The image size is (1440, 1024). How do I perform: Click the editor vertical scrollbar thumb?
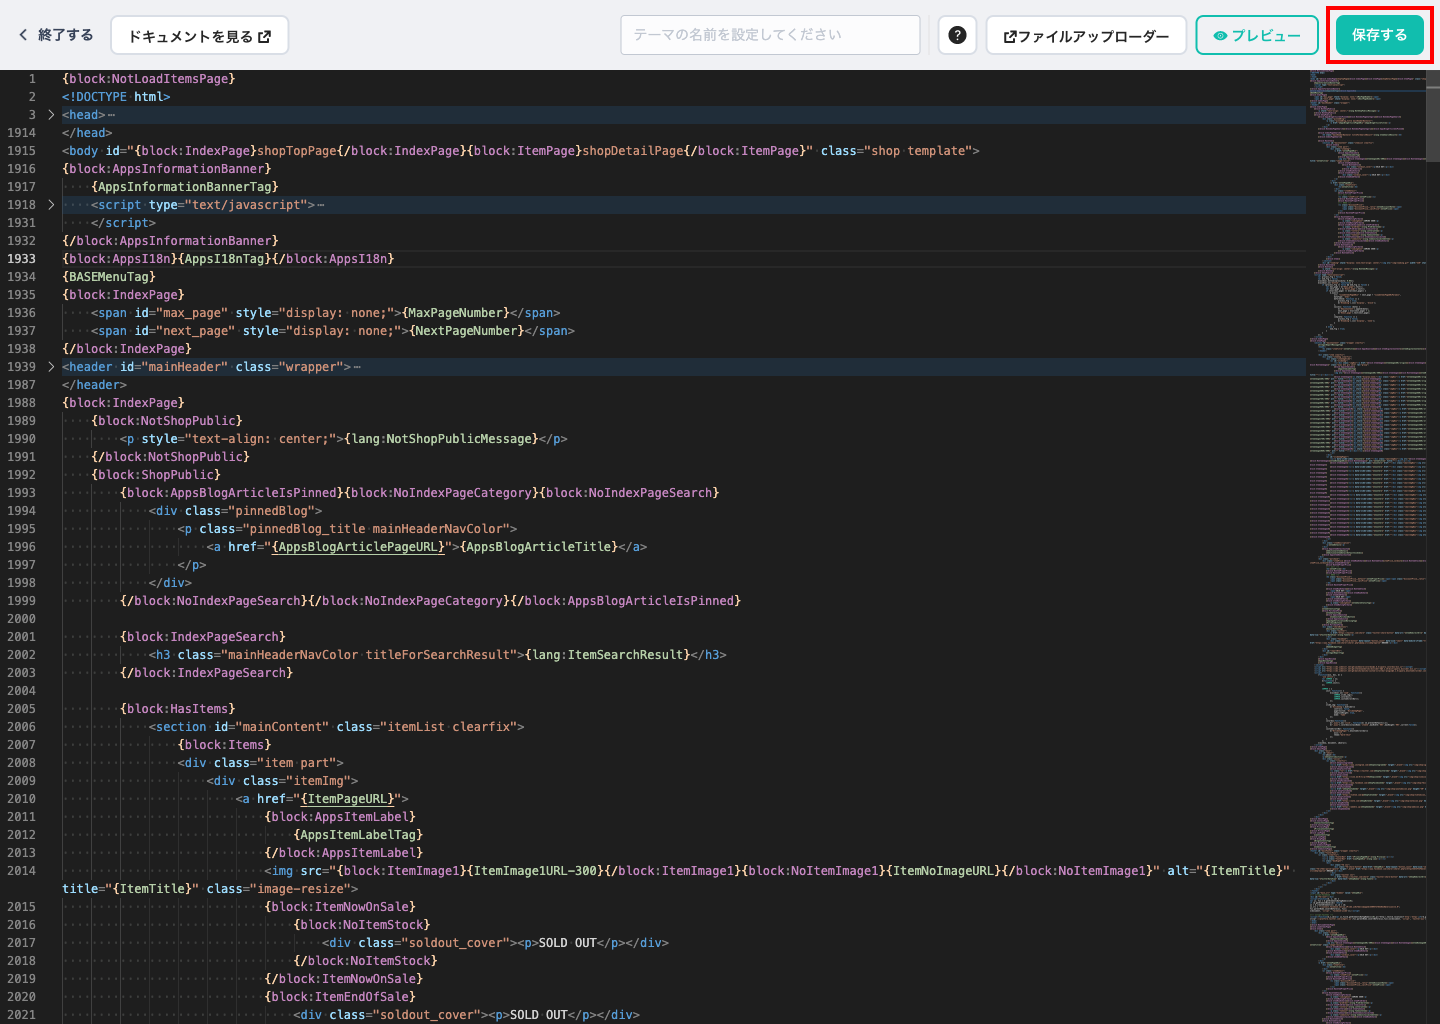coord(1433,115)
